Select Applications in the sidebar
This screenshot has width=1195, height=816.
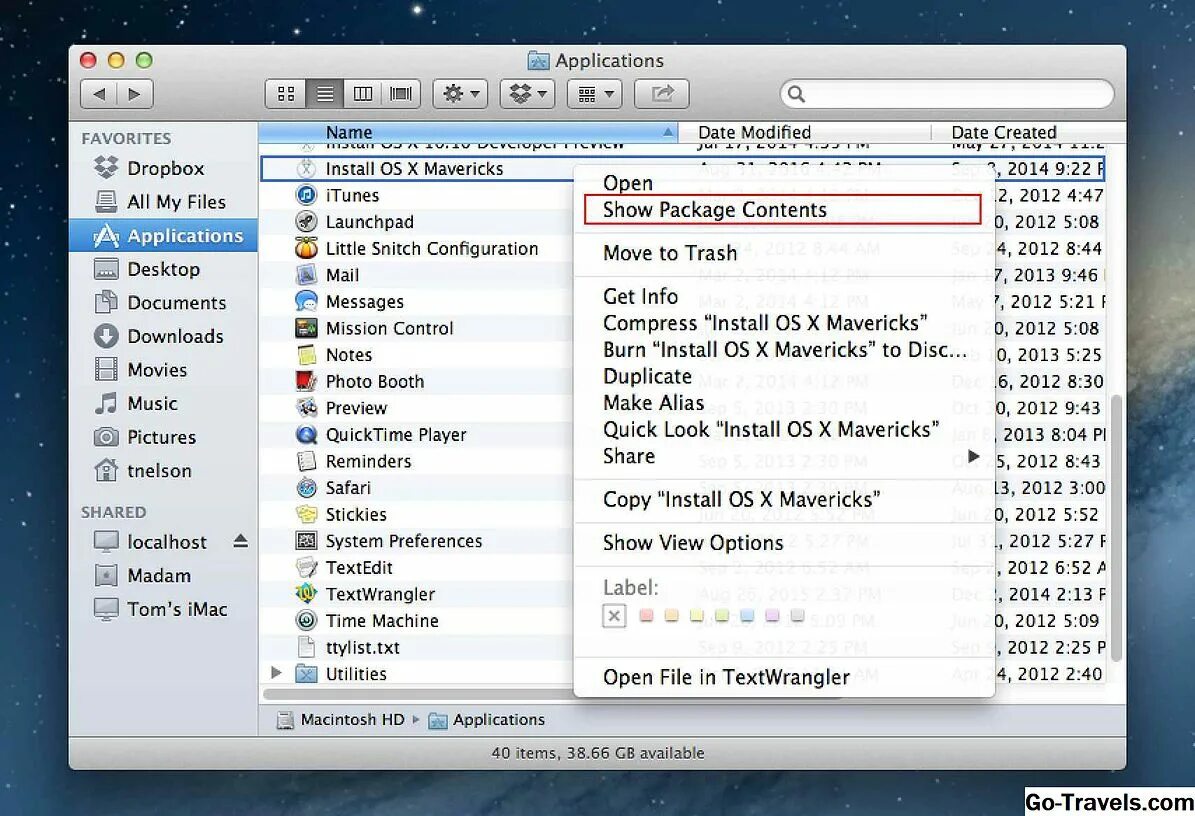click(163, 235)
